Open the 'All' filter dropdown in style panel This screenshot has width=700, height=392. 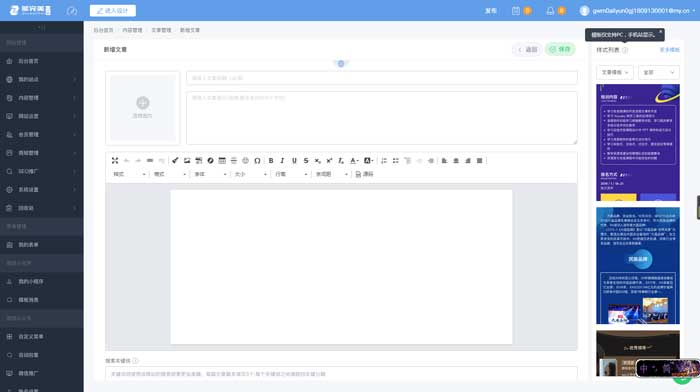pos(659,72)
